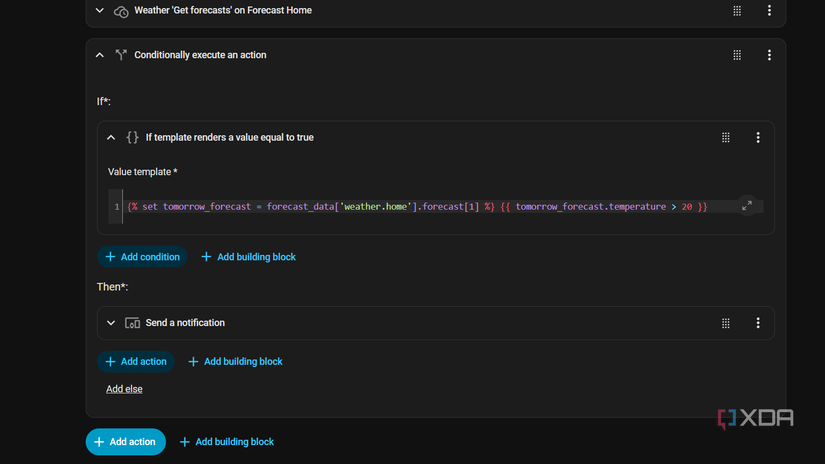Click the Add else link

coord(124,389)
